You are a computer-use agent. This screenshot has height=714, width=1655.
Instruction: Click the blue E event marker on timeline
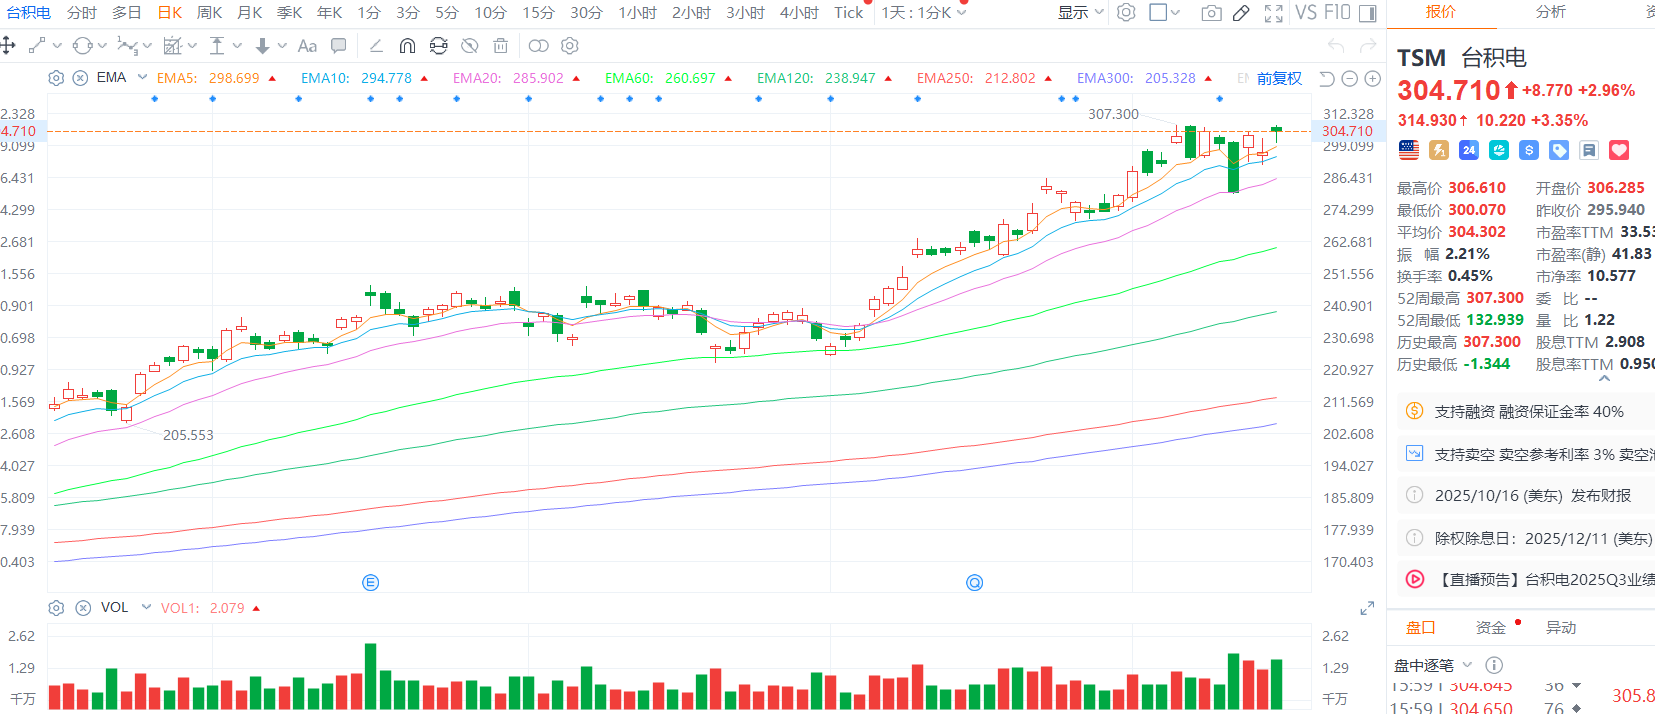[370, 582]
